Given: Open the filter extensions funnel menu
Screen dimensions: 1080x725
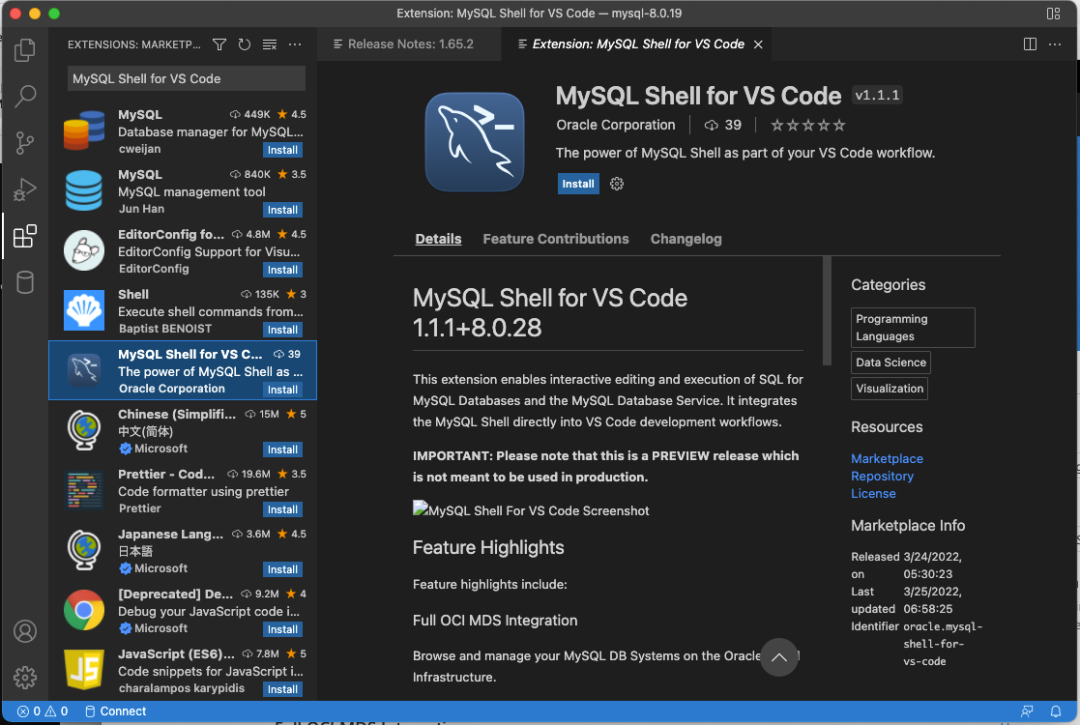Looking at the screenshot, I should tap(220, 44).
